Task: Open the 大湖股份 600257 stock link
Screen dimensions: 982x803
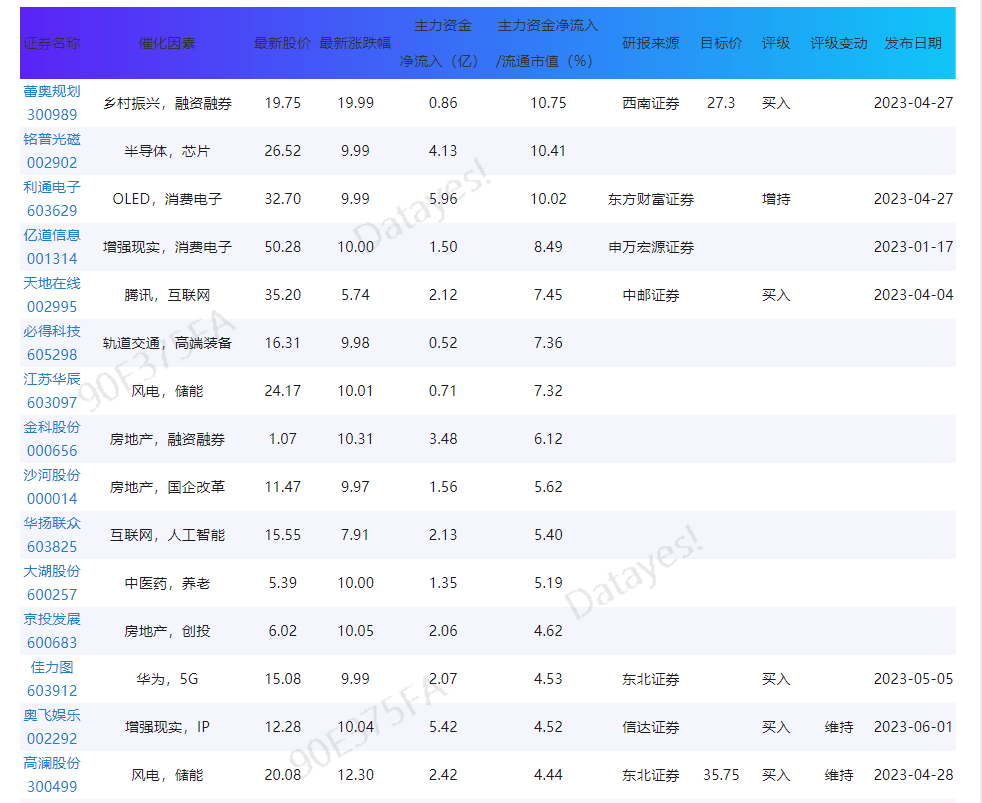Action: (x=52, y=583)
